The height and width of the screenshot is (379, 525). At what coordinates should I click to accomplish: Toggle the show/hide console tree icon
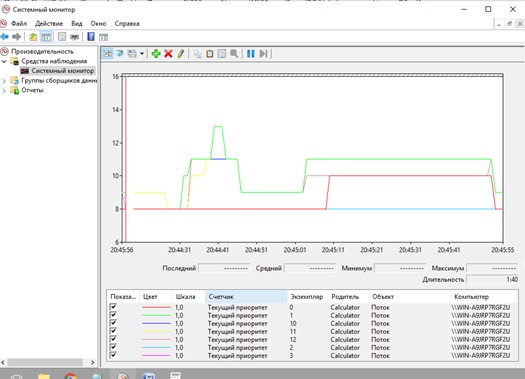tap(46, 37)
